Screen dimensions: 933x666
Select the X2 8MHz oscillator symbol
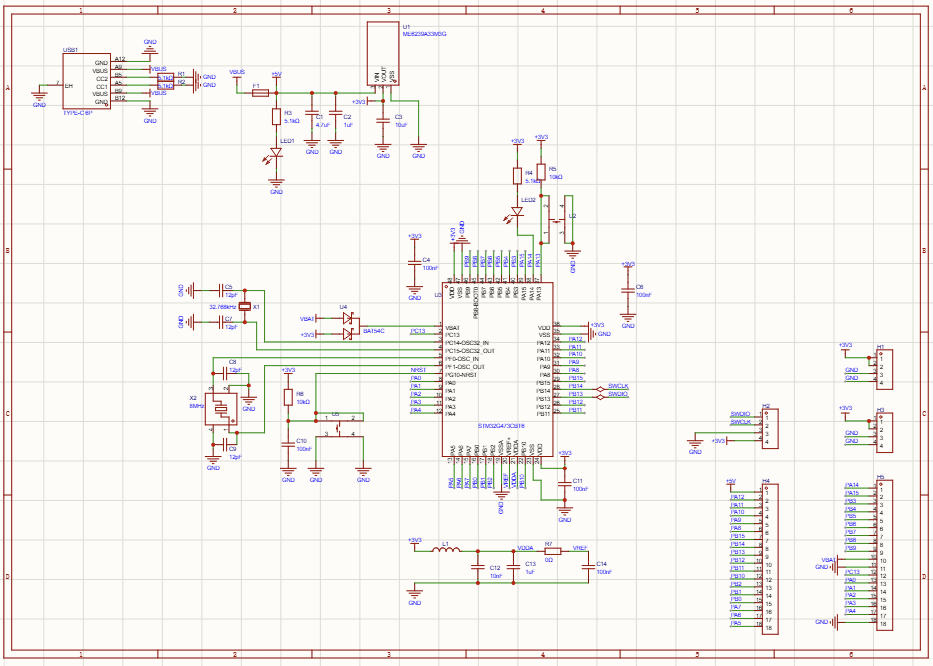point(217,407)
